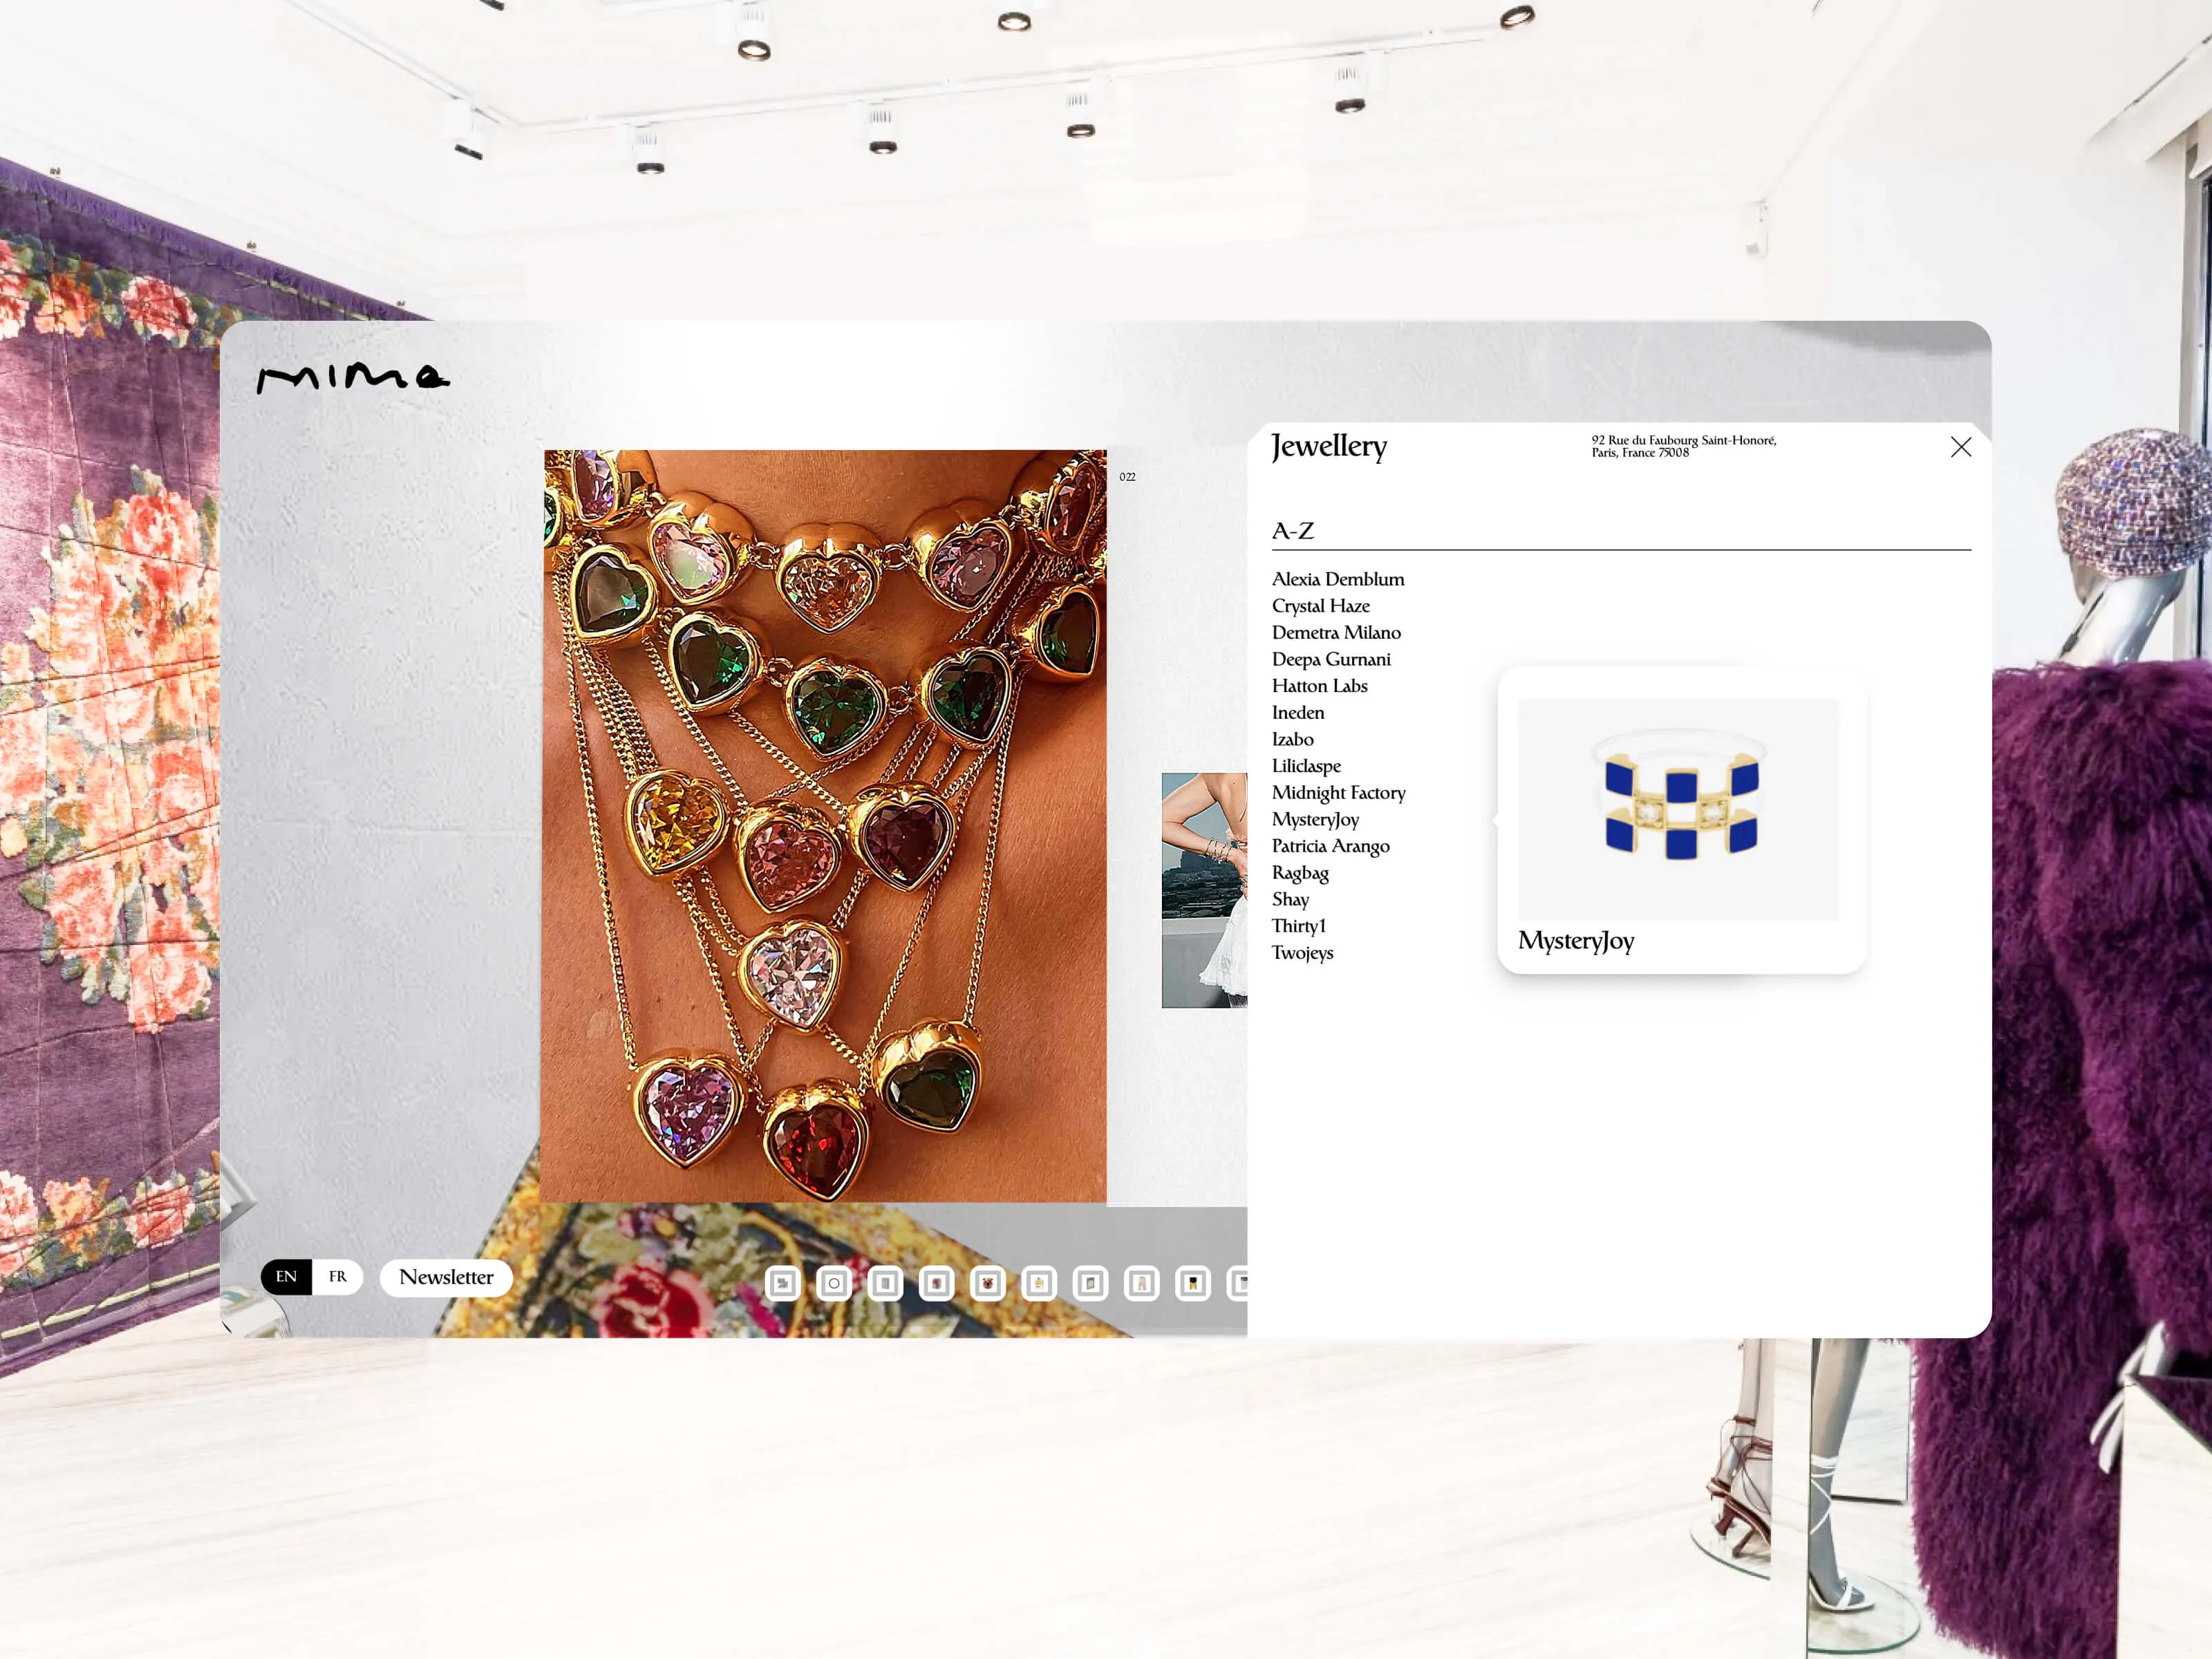Open Twojeys from the brand list
The image size is (2212, 1659).
(x=1302, y=953)
